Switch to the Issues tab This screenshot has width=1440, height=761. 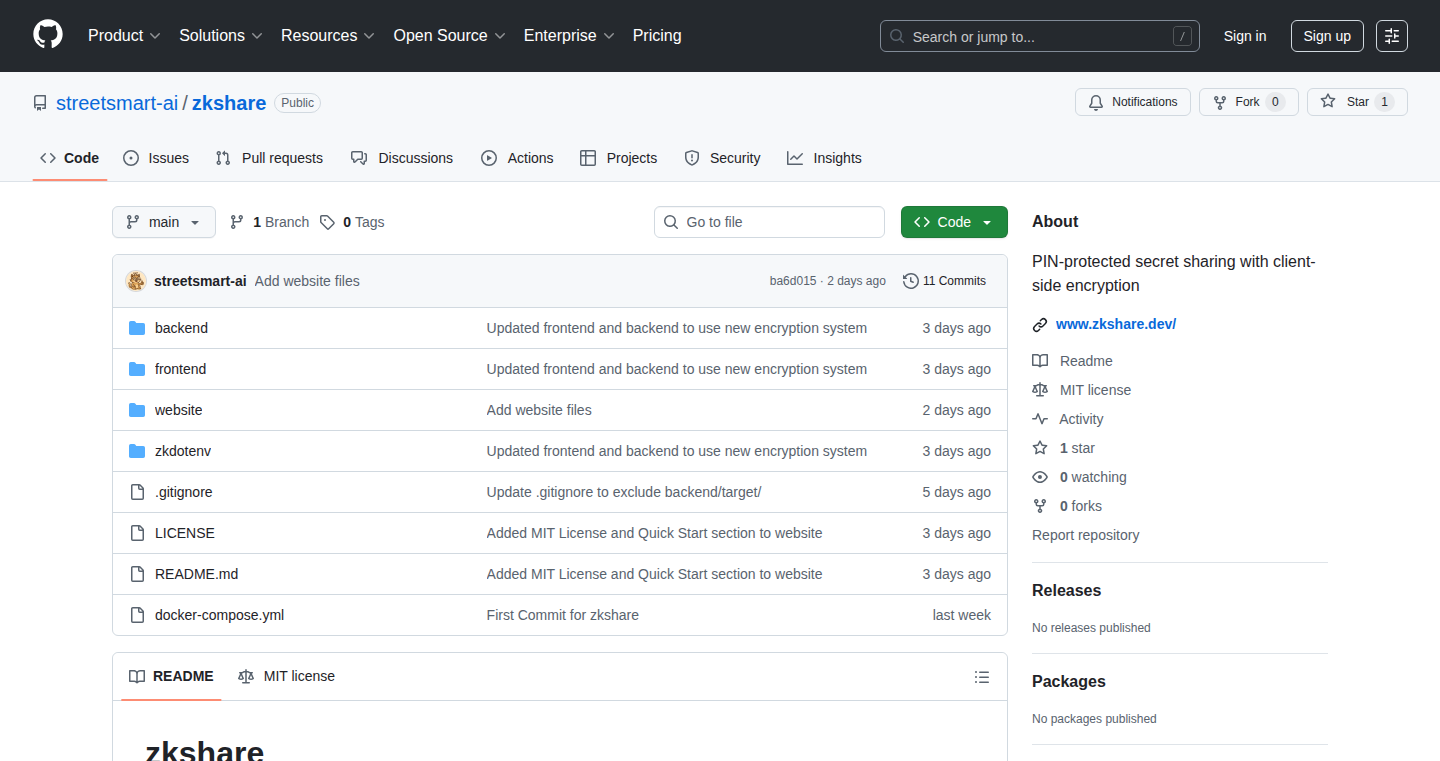tap(156, 158)
